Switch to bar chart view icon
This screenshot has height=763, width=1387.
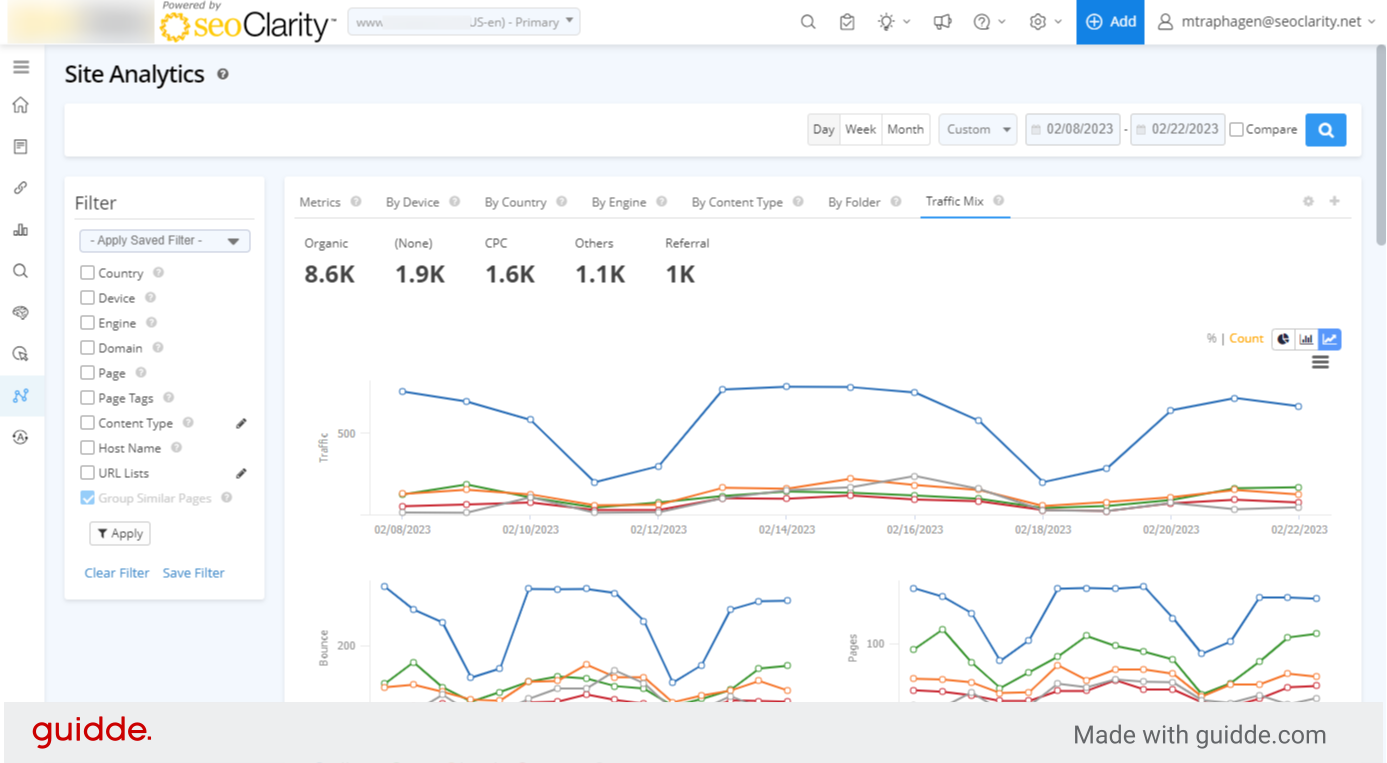(x=1306, y=339)
